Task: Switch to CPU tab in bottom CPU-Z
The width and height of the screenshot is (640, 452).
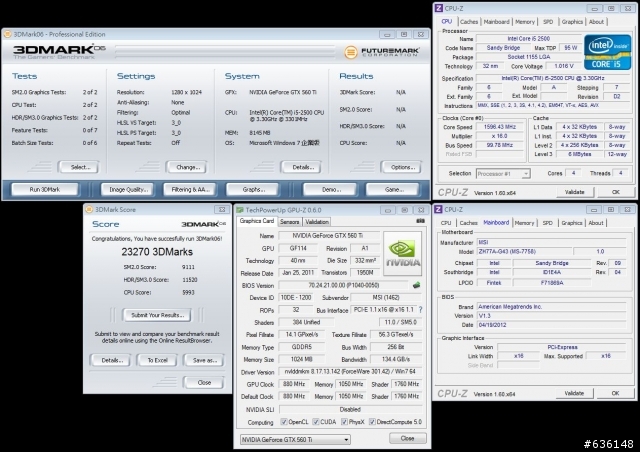Action: pos(446,223)
